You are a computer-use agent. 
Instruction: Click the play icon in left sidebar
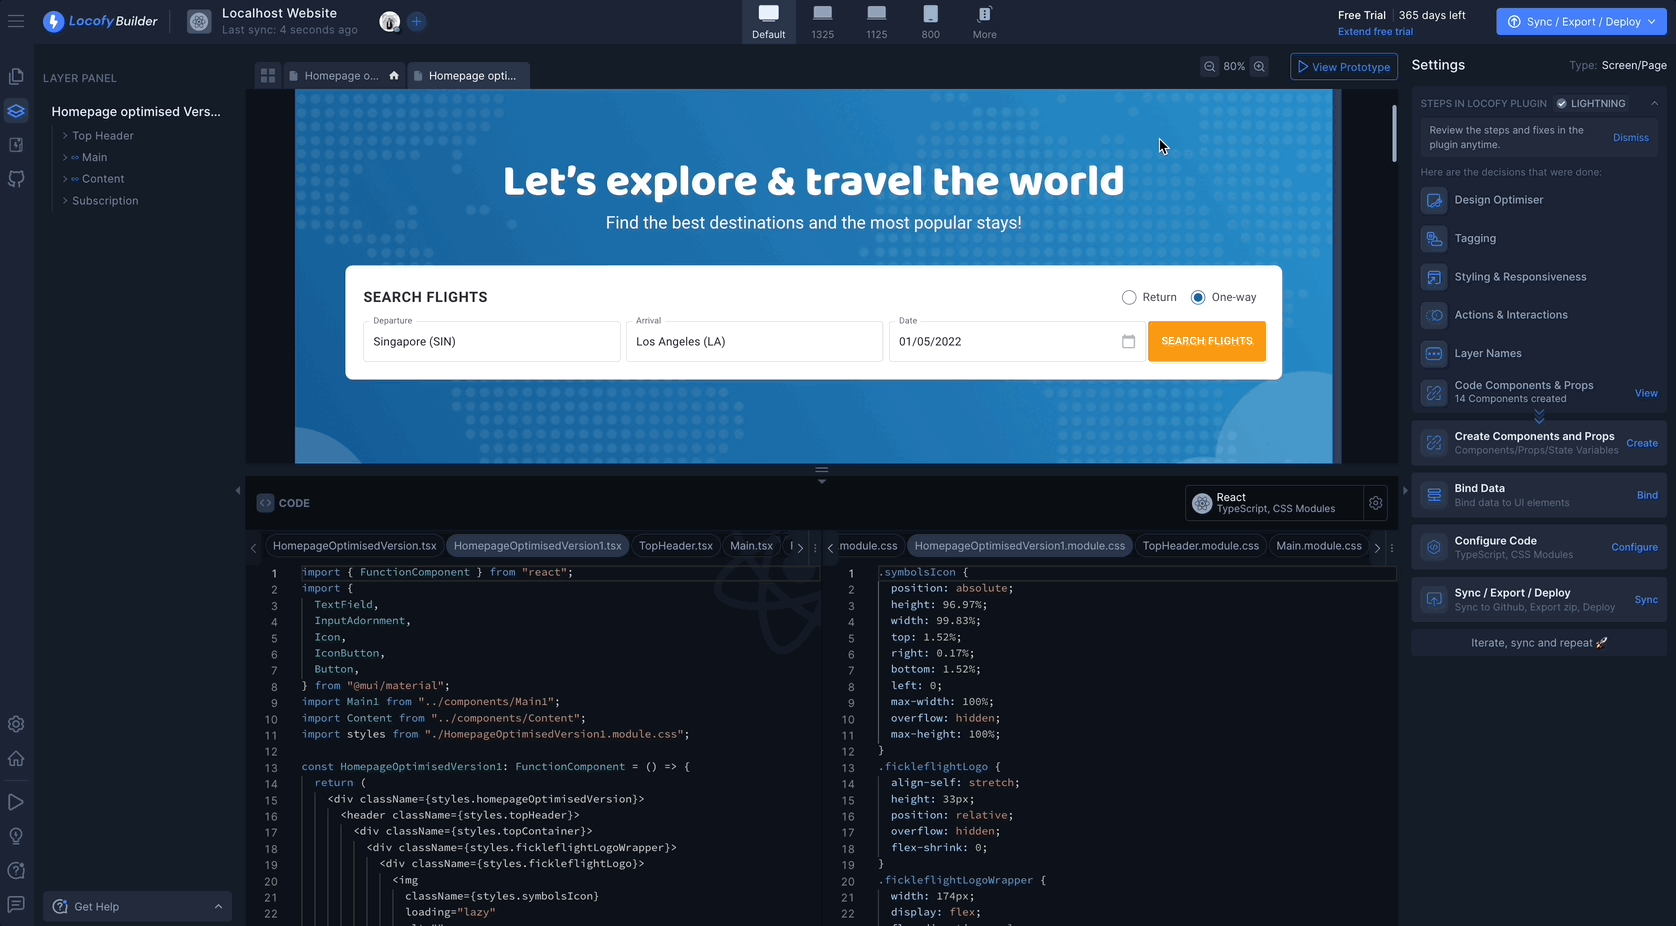[16, 802]
